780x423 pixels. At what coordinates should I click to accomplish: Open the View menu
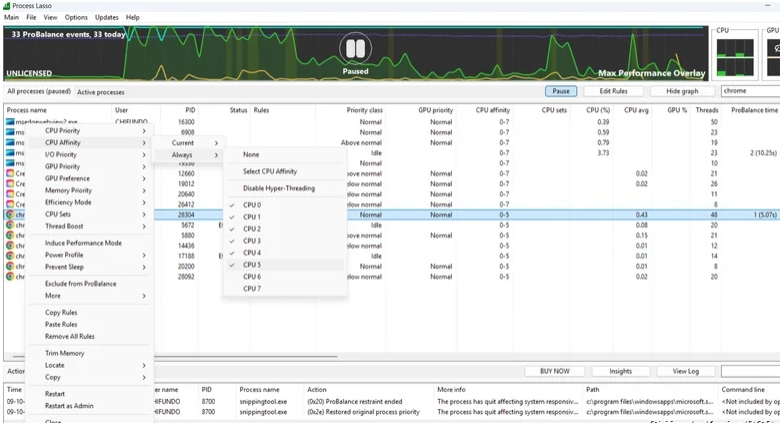[x=50, y=17]
